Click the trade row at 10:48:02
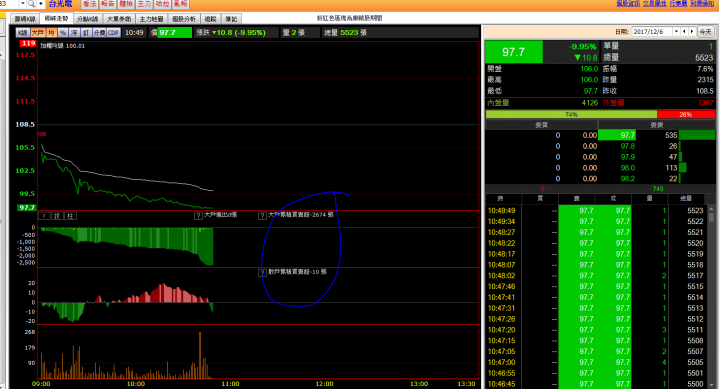 click(x=596, y=276)
